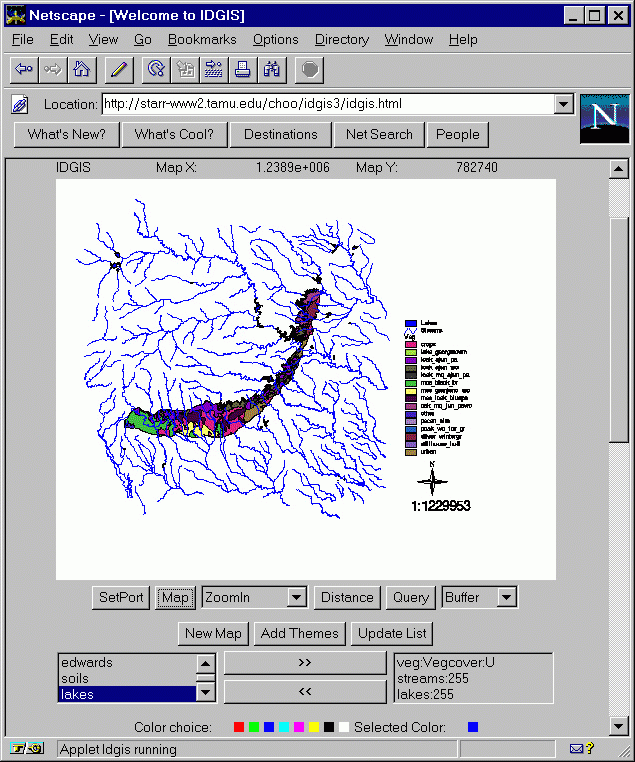Viewport: 635px width, 762px height.
Task: Select lakes in the theme list
Action: coord(127,694)
